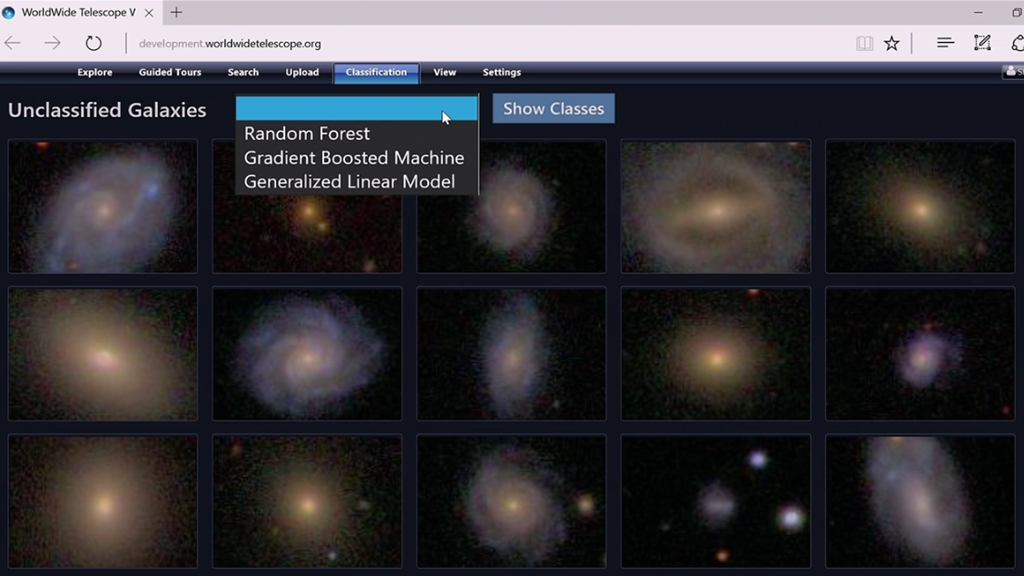Select the blue spiral galaxy thumbnail in top row
Viewport: 1024px width, 576px height.
(103, 206)
